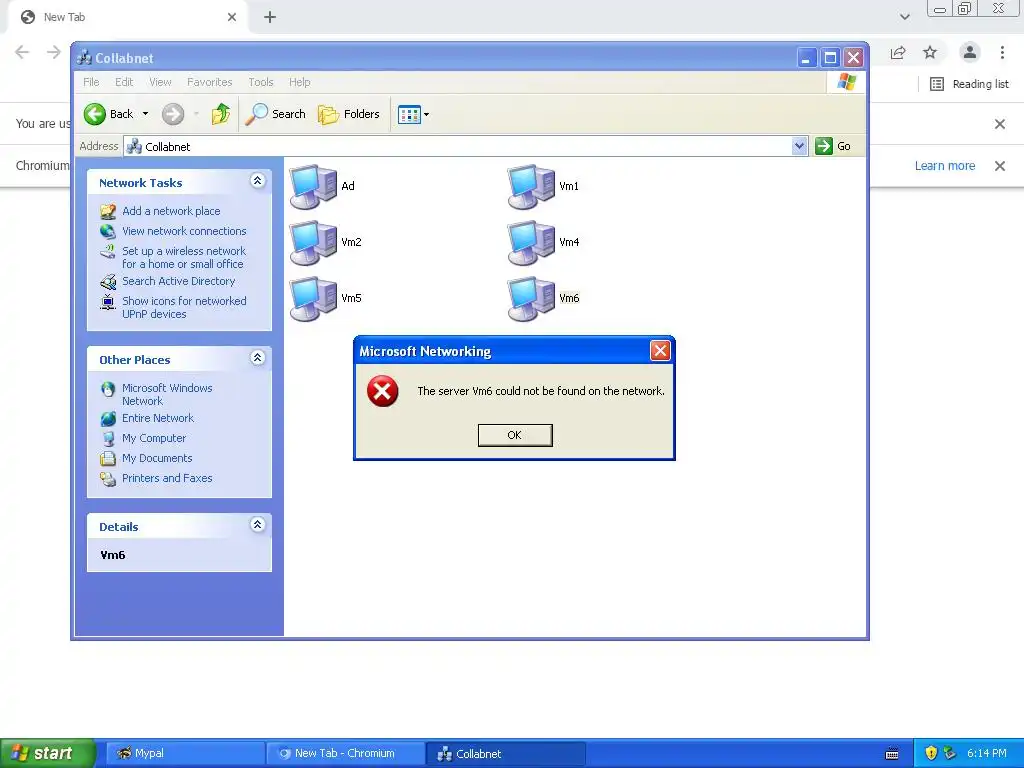Open My Documents from Other Places
The width and height of the screenshot is (1024, 768).
click(157, 458)
